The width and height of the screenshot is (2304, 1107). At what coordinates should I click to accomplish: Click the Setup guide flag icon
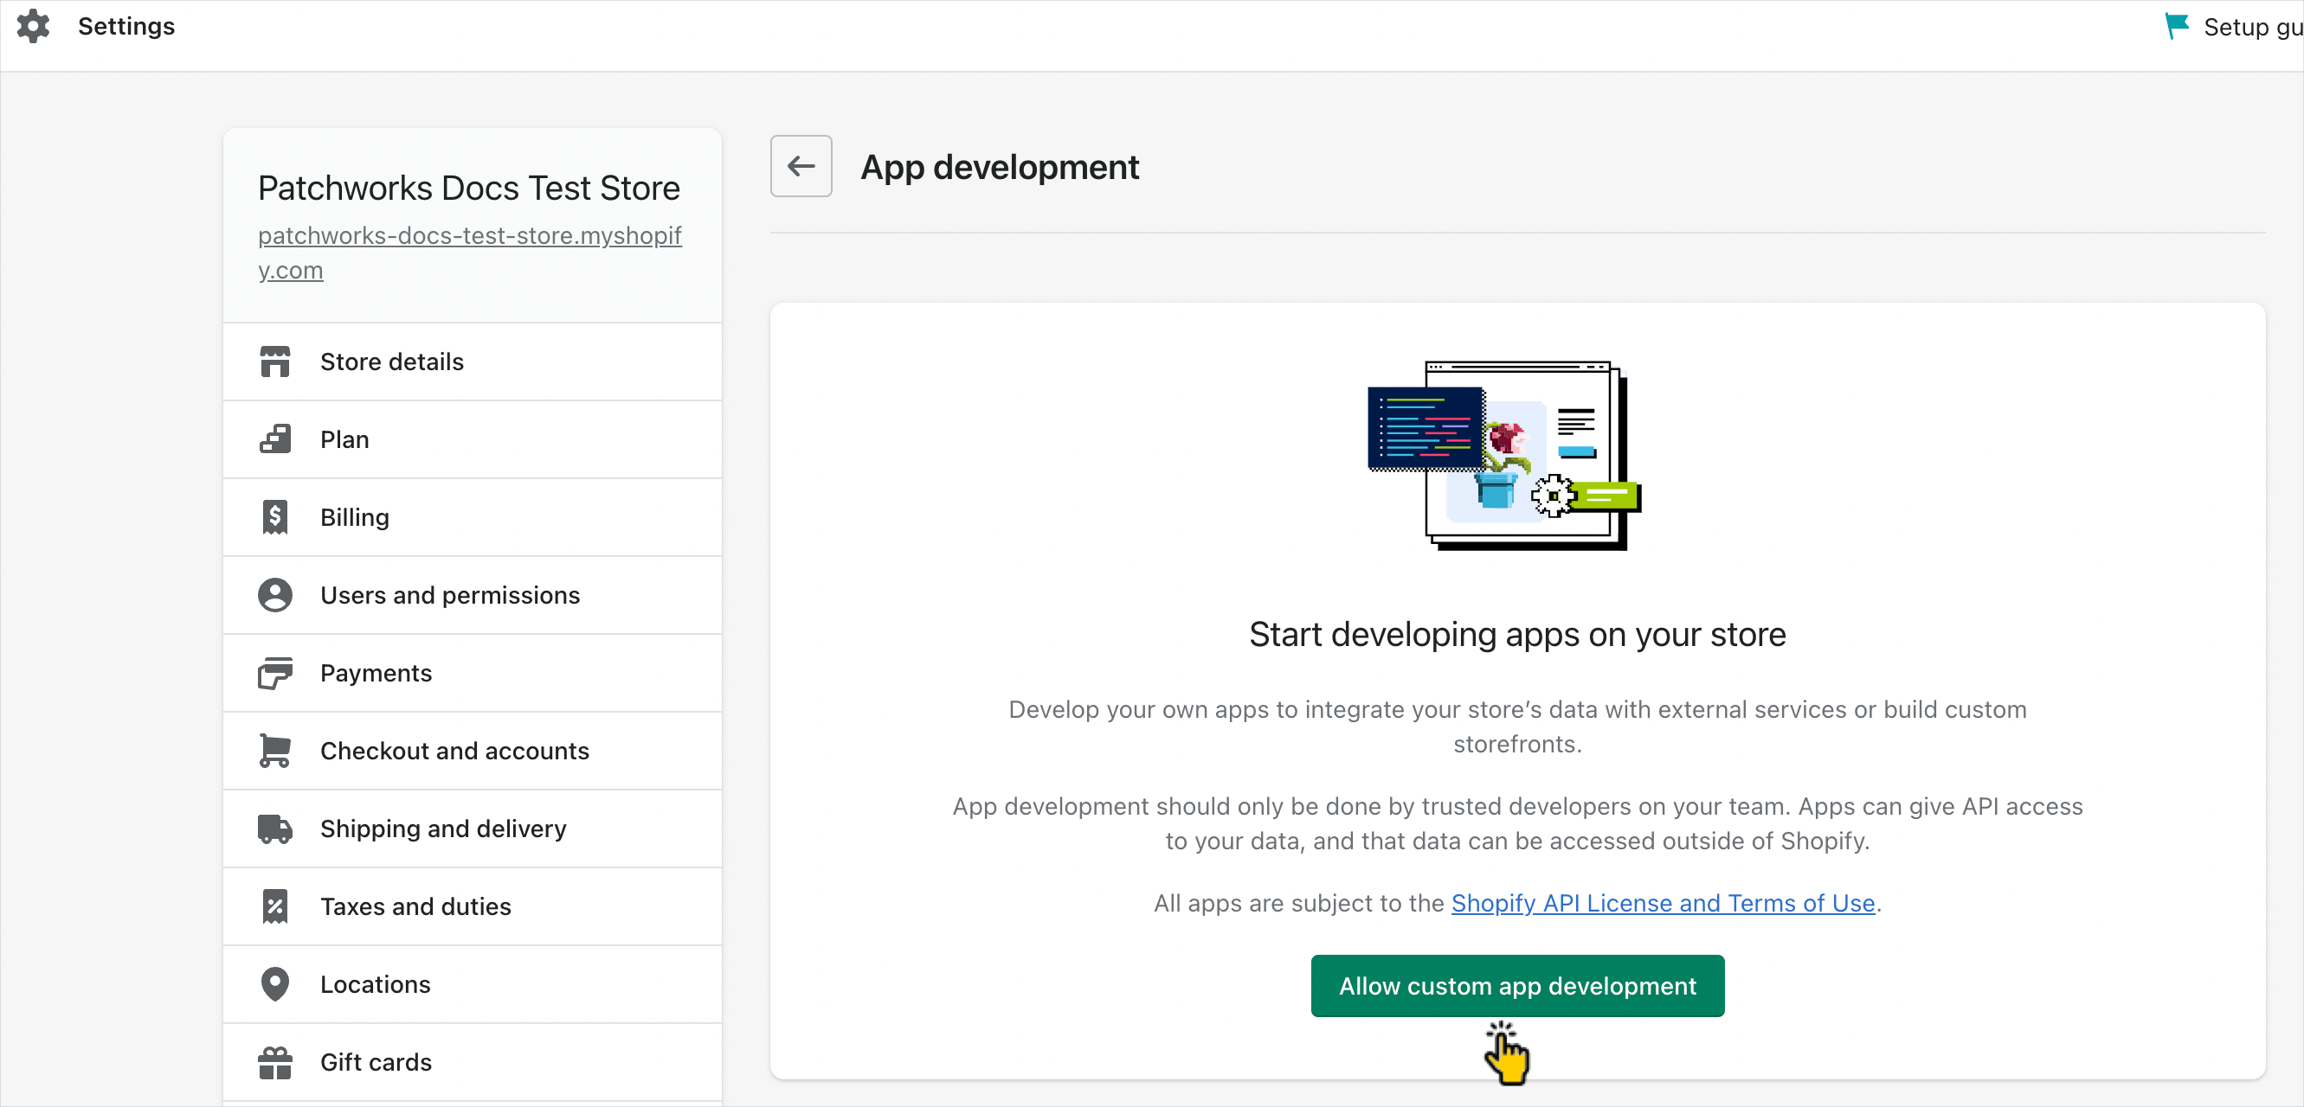pyautogui.click(x=2176, y=26)
